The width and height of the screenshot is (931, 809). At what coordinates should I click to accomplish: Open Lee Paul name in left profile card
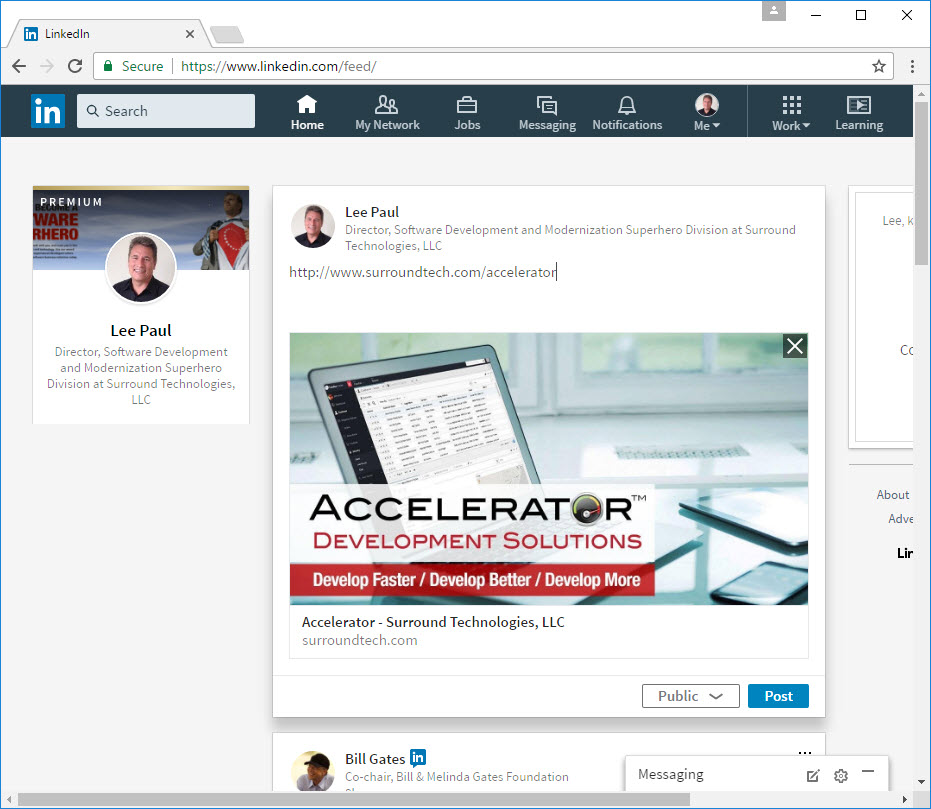[x=141, y=331]
